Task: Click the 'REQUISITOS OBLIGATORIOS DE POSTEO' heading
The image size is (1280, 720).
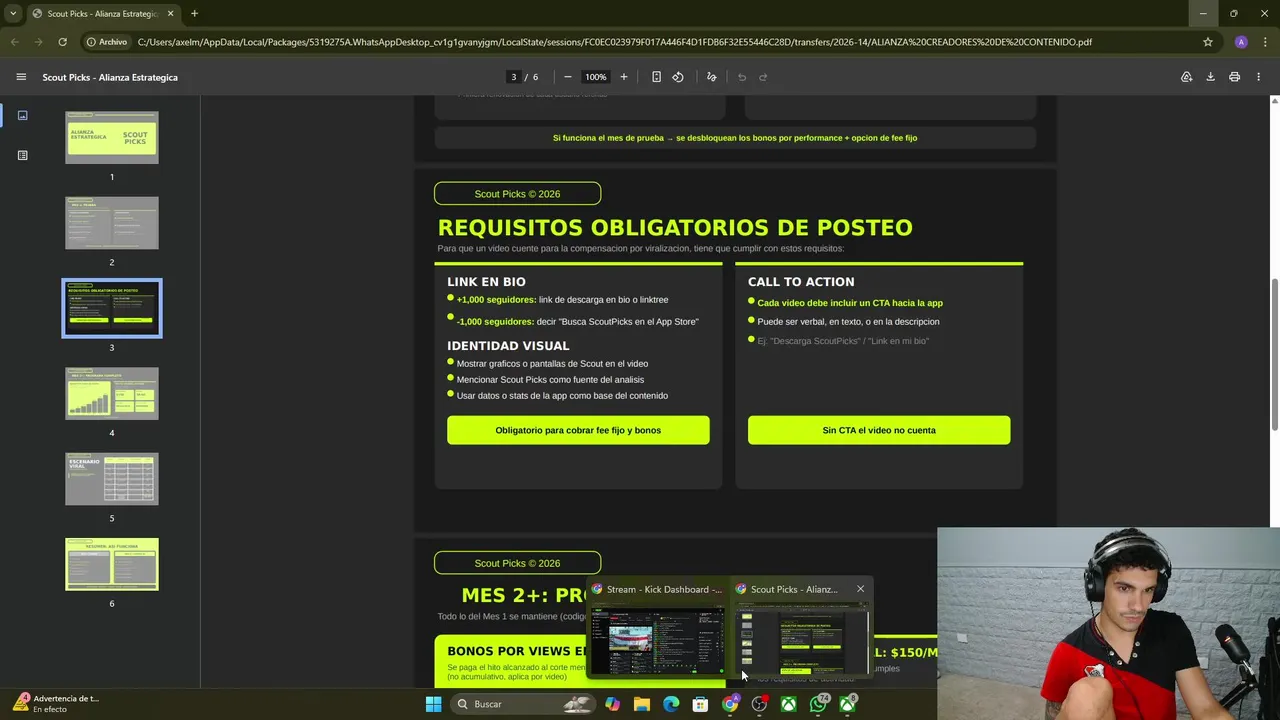Action: point(675,228)
